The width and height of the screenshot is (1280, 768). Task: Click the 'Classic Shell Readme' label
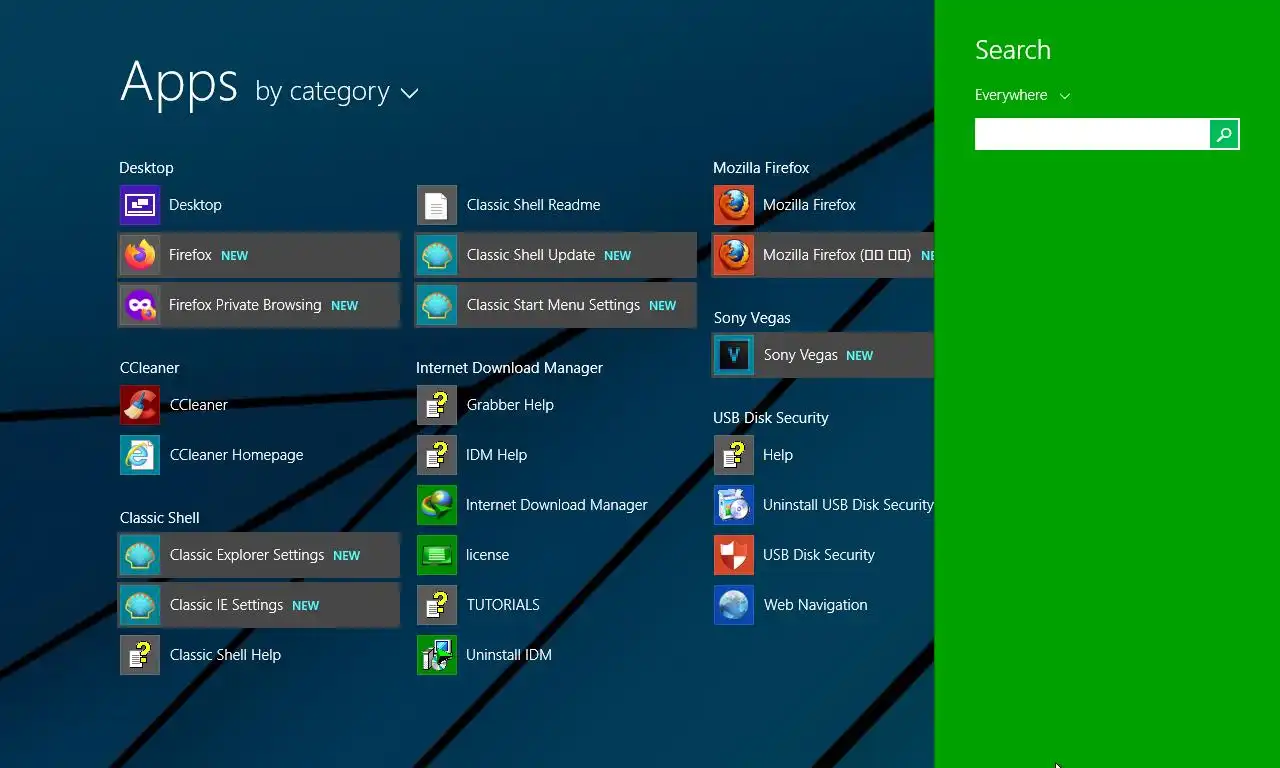click(x=534, y=205)
